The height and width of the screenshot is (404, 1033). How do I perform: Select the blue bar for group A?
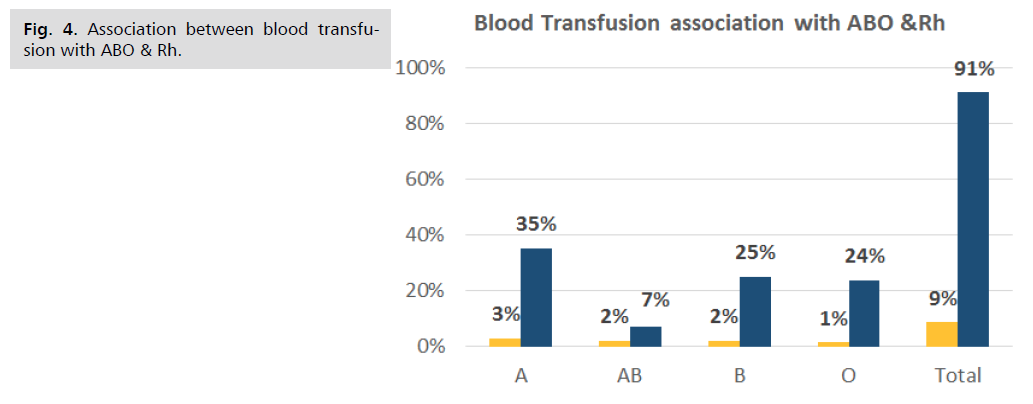coord(535,297)
